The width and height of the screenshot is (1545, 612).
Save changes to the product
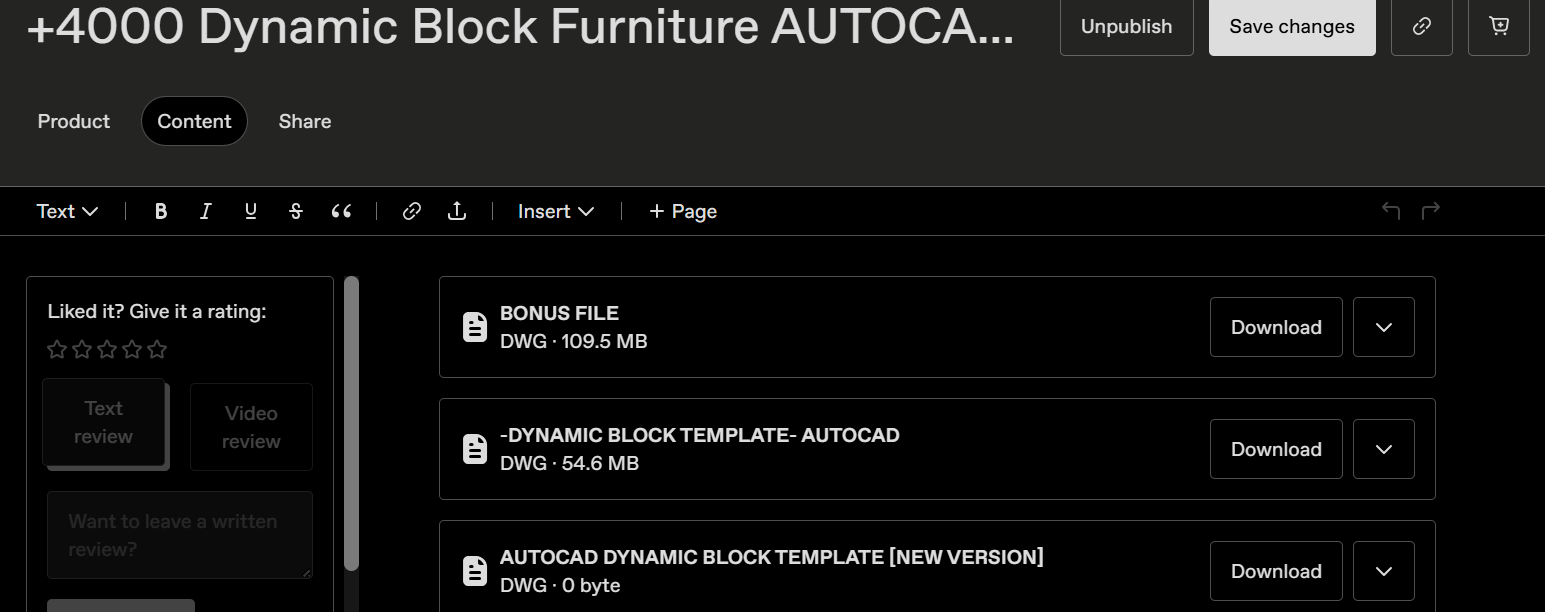point(1292,26)
